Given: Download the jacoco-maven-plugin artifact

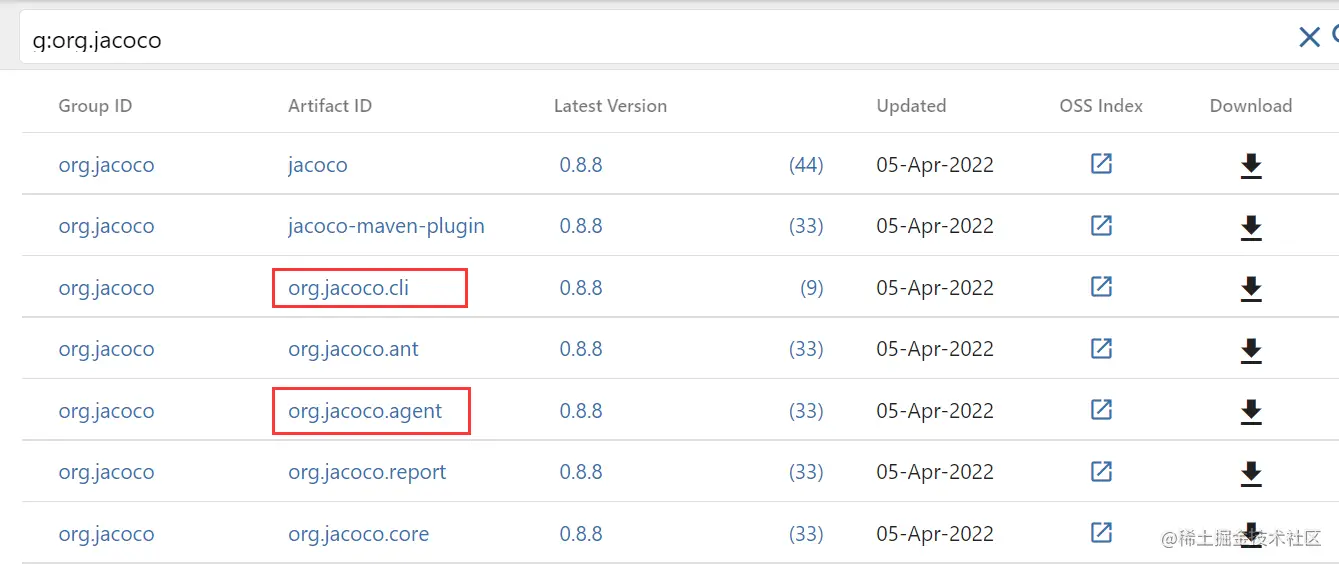Looking at the screenshot, I should pos(1250,228).
